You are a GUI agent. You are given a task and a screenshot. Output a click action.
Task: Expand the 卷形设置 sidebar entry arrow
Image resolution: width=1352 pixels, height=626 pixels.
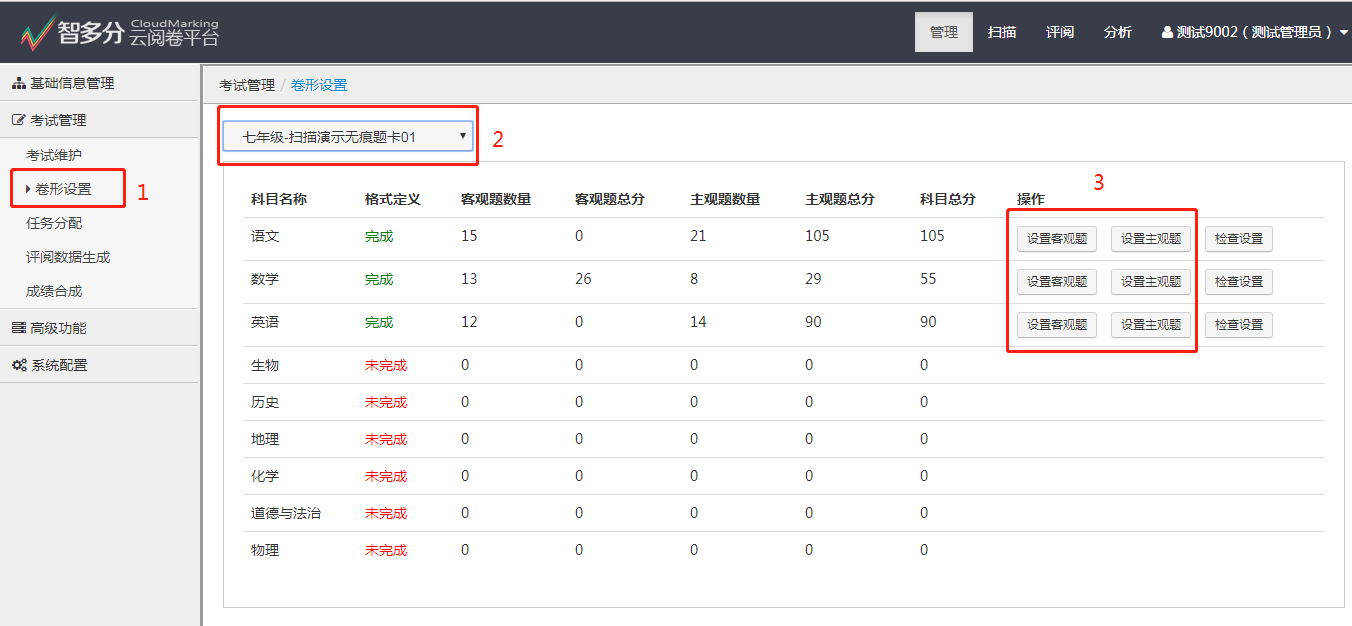click(30, 187)
